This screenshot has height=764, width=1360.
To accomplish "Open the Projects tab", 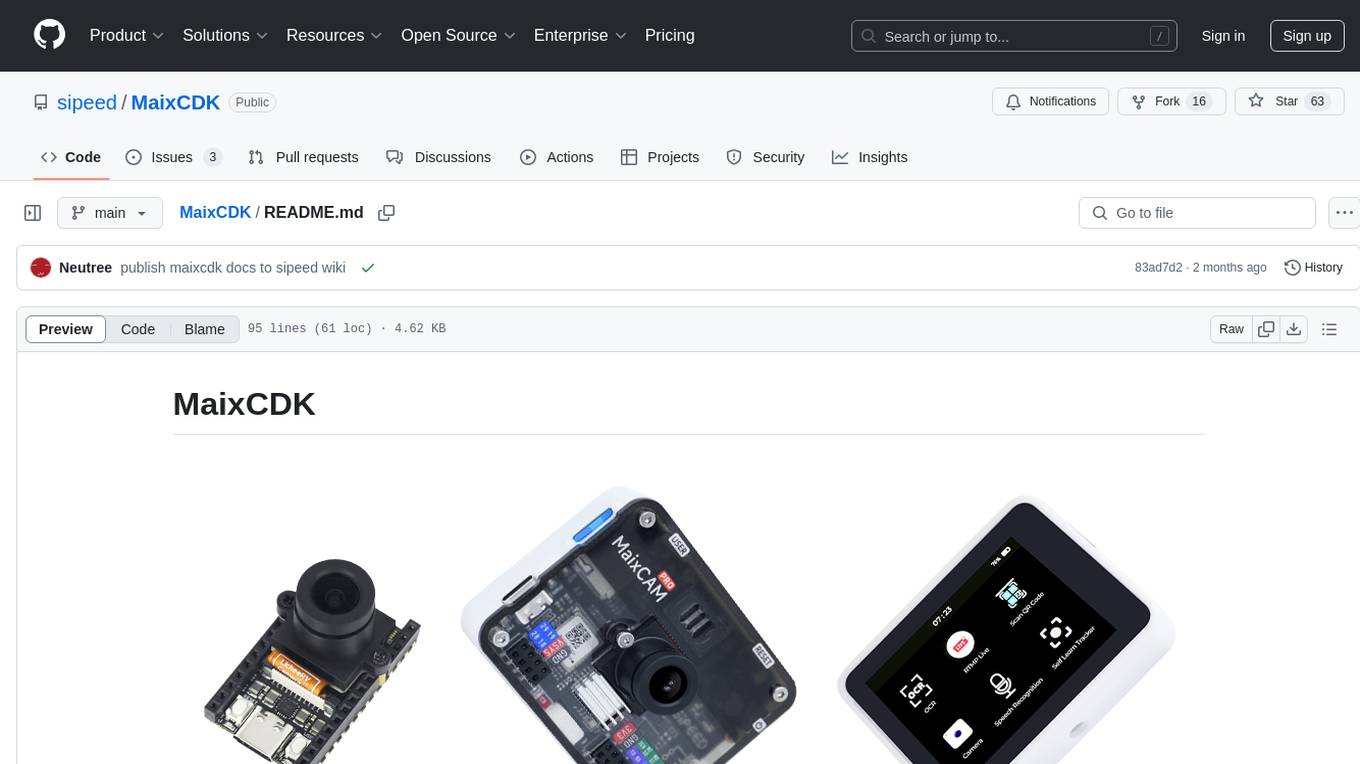I will click(x=660, y=157).
